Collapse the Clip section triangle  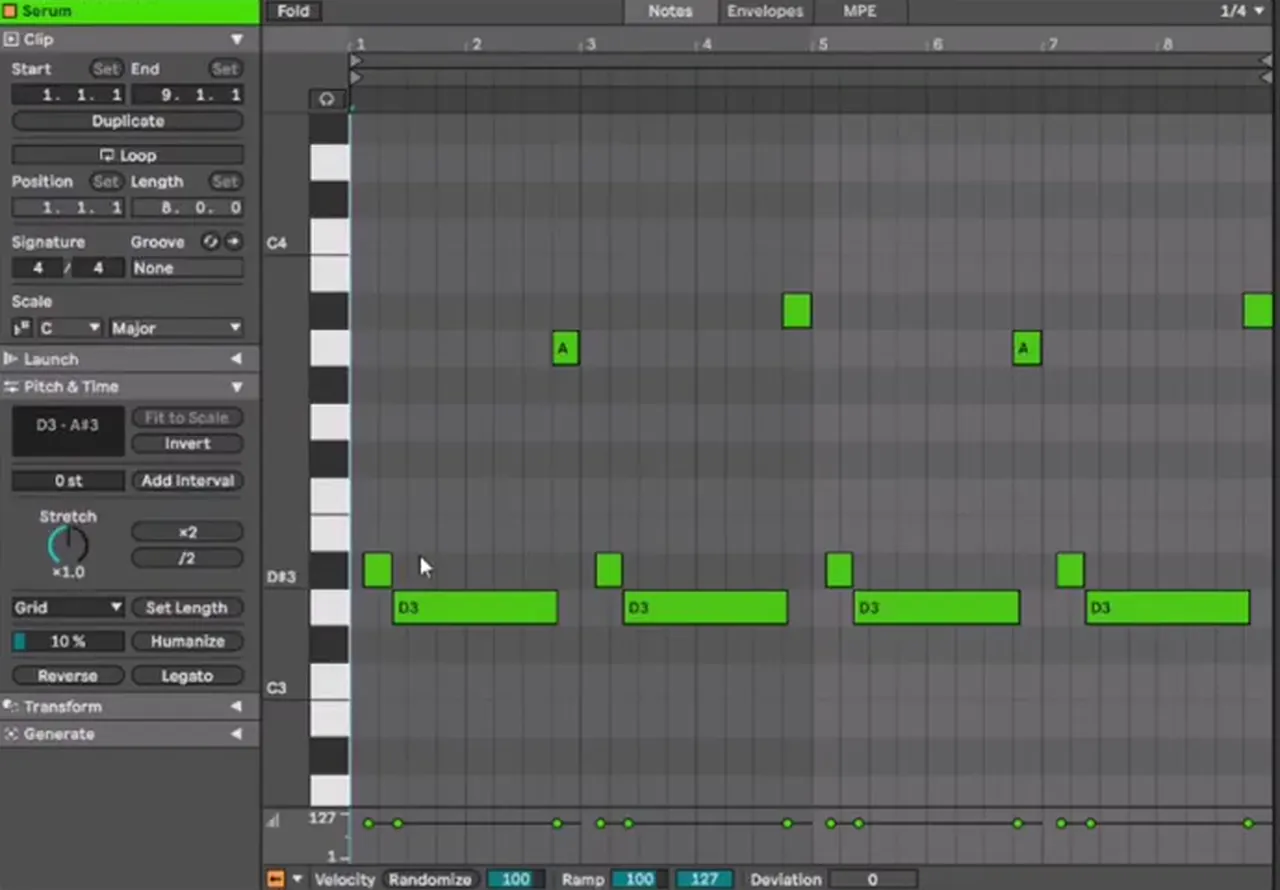point(237,39)
